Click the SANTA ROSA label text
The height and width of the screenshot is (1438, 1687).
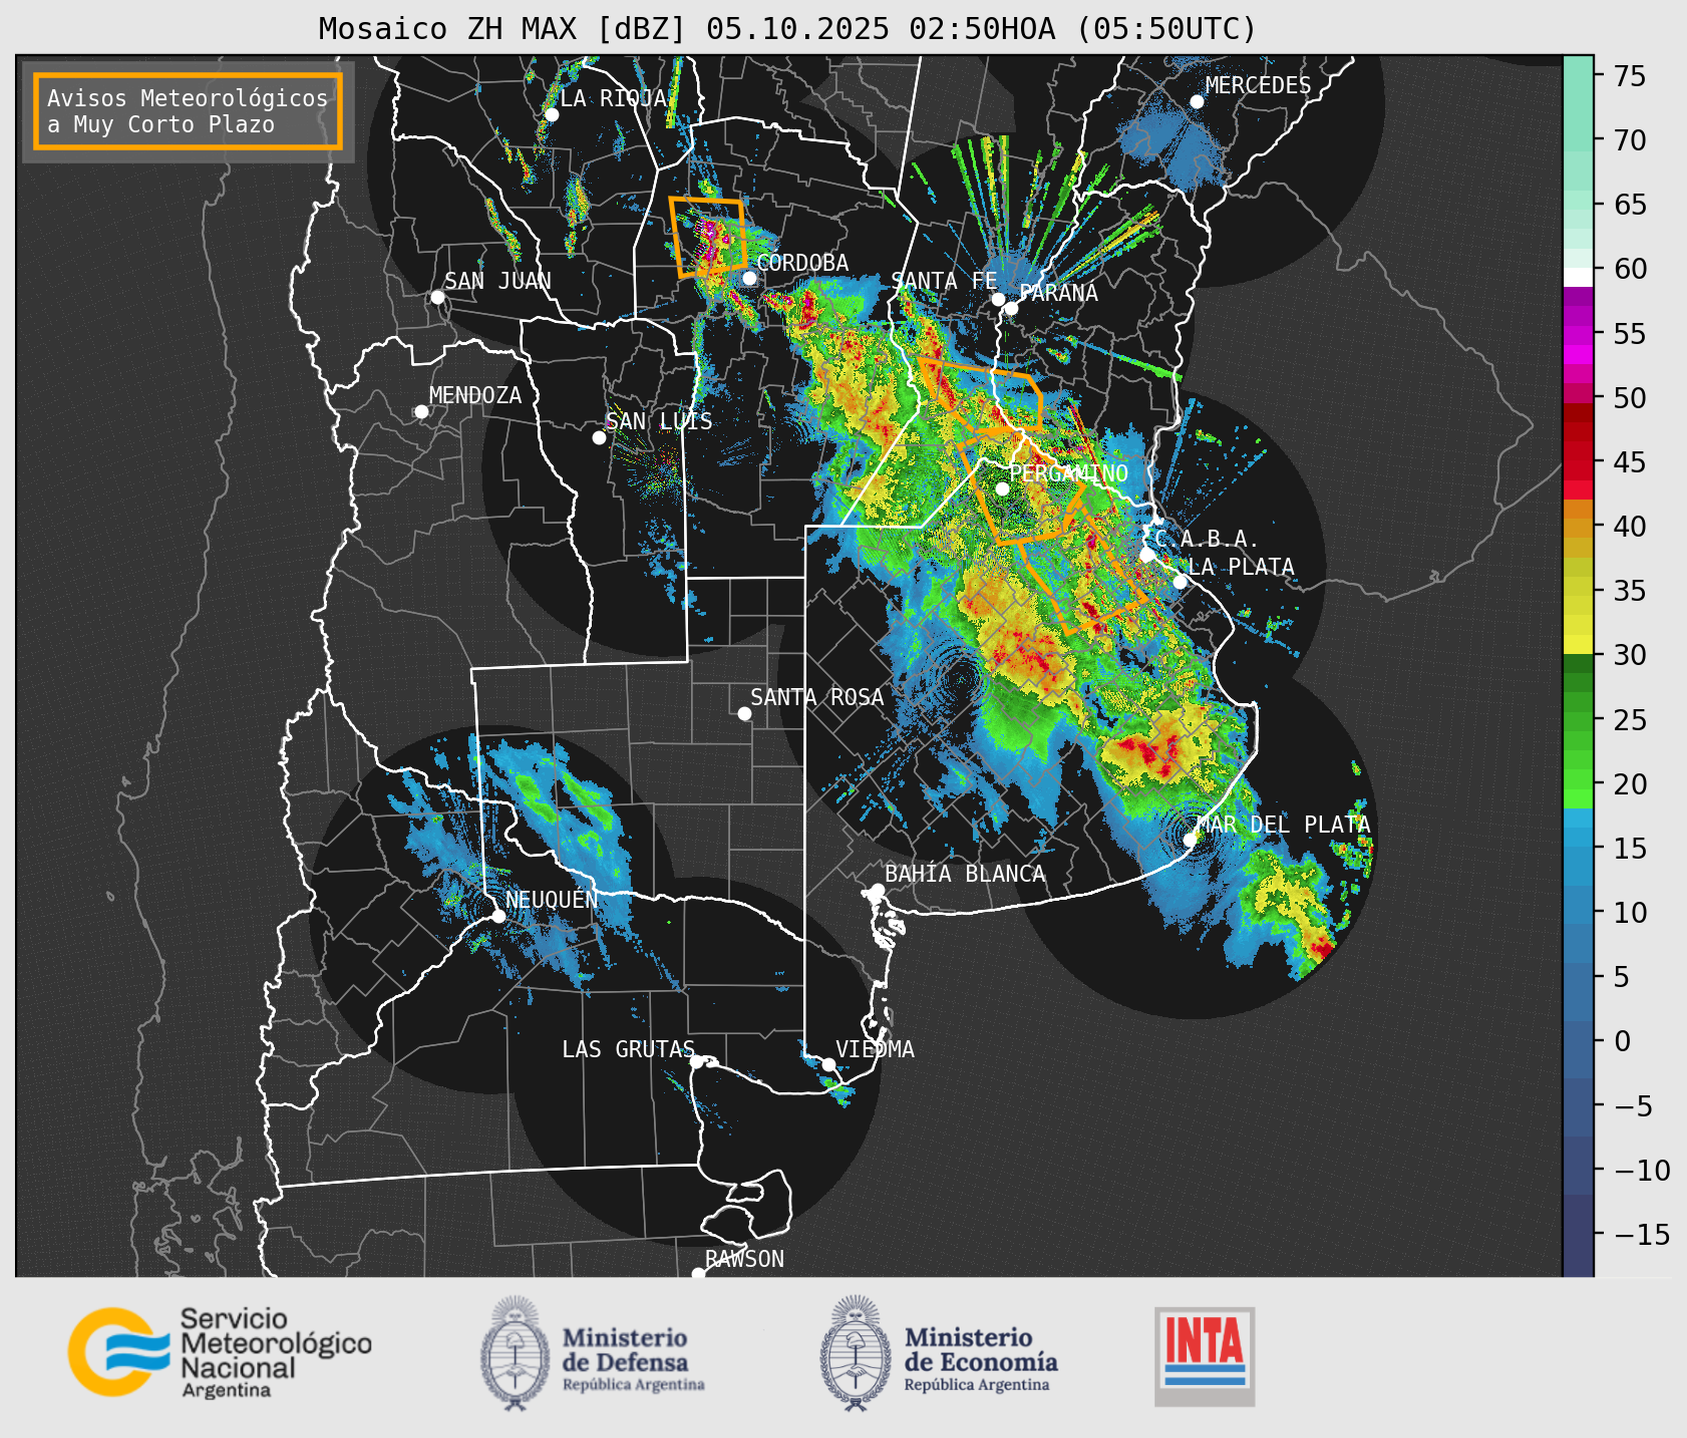point(817,698)
